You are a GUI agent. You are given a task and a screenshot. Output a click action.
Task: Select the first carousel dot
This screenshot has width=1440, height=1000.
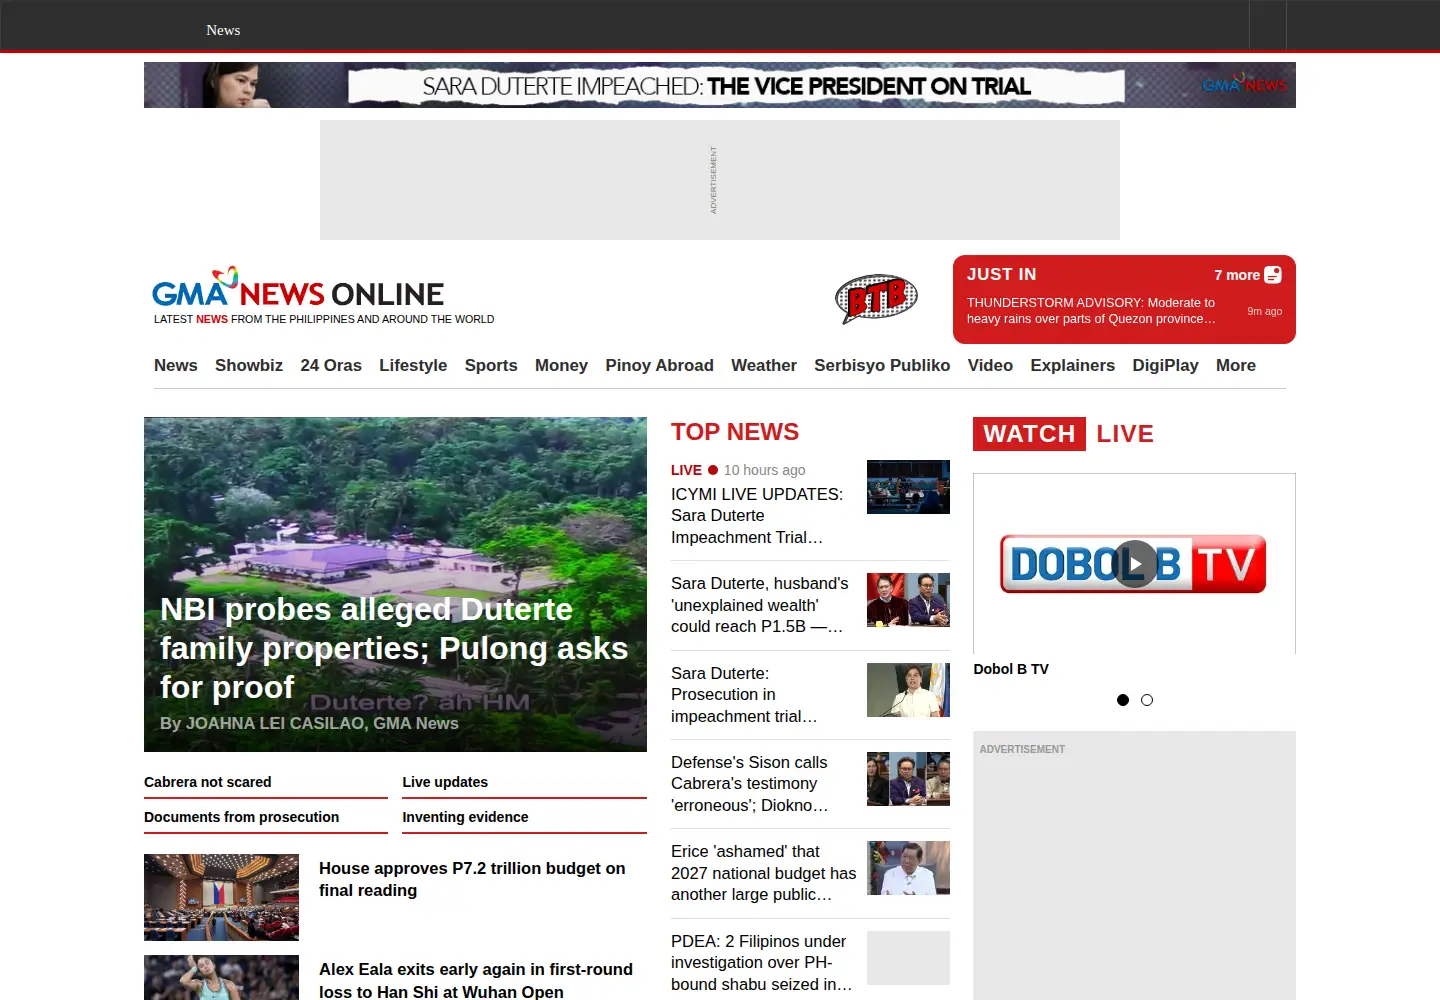pyautogui.click(x=1123, y=700)
